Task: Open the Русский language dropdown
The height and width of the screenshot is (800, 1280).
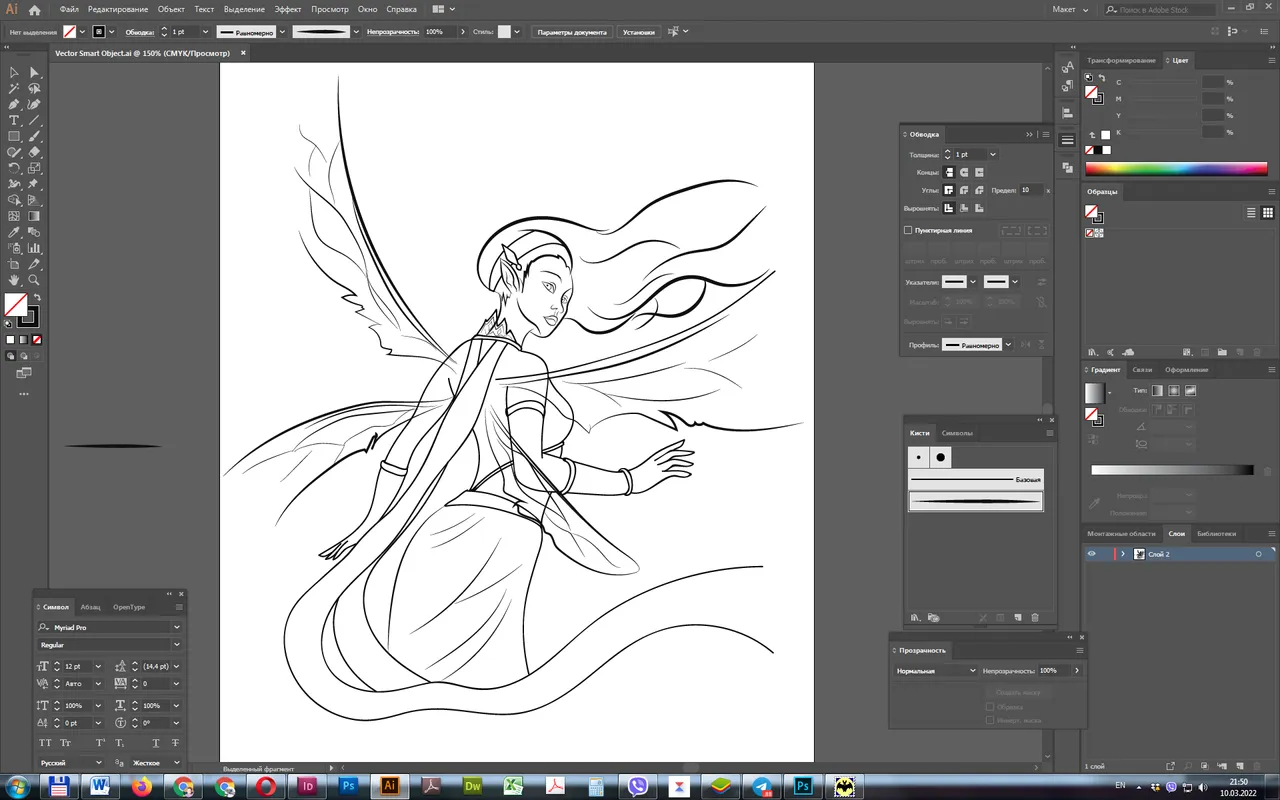Action: click(x=98, y=763)
